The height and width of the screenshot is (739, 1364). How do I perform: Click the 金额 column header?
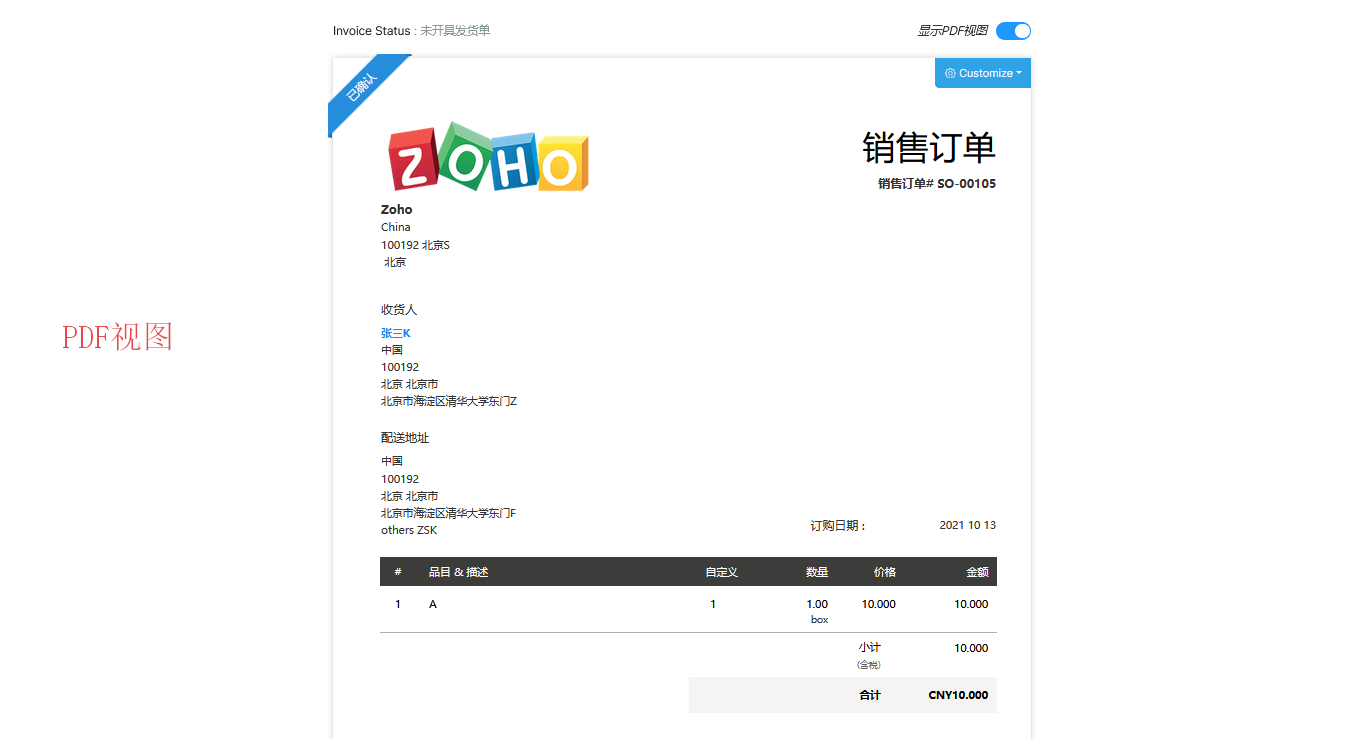[x=976, y=572]
